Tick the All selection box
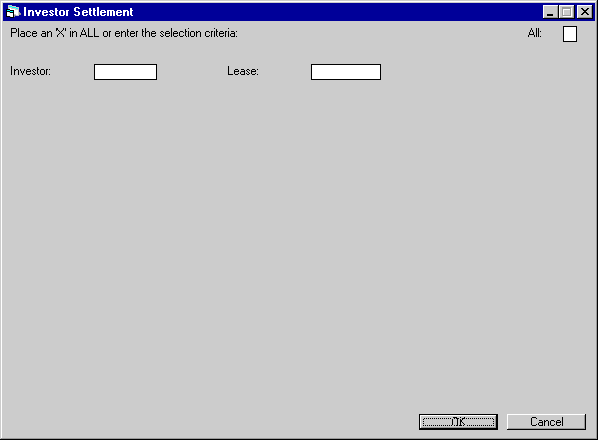 (570, 34)
